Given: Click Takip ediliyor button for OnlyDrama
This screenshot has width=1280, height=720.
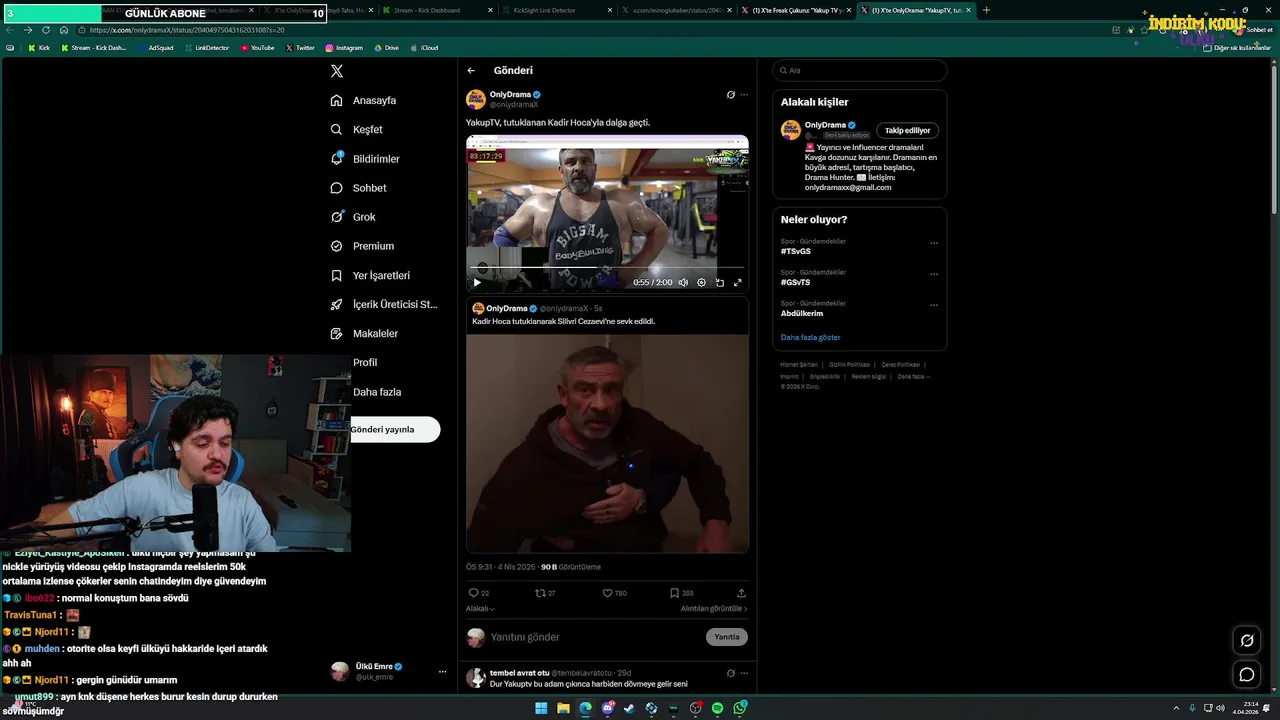Looking at the screenshot, I should (907, 130).
